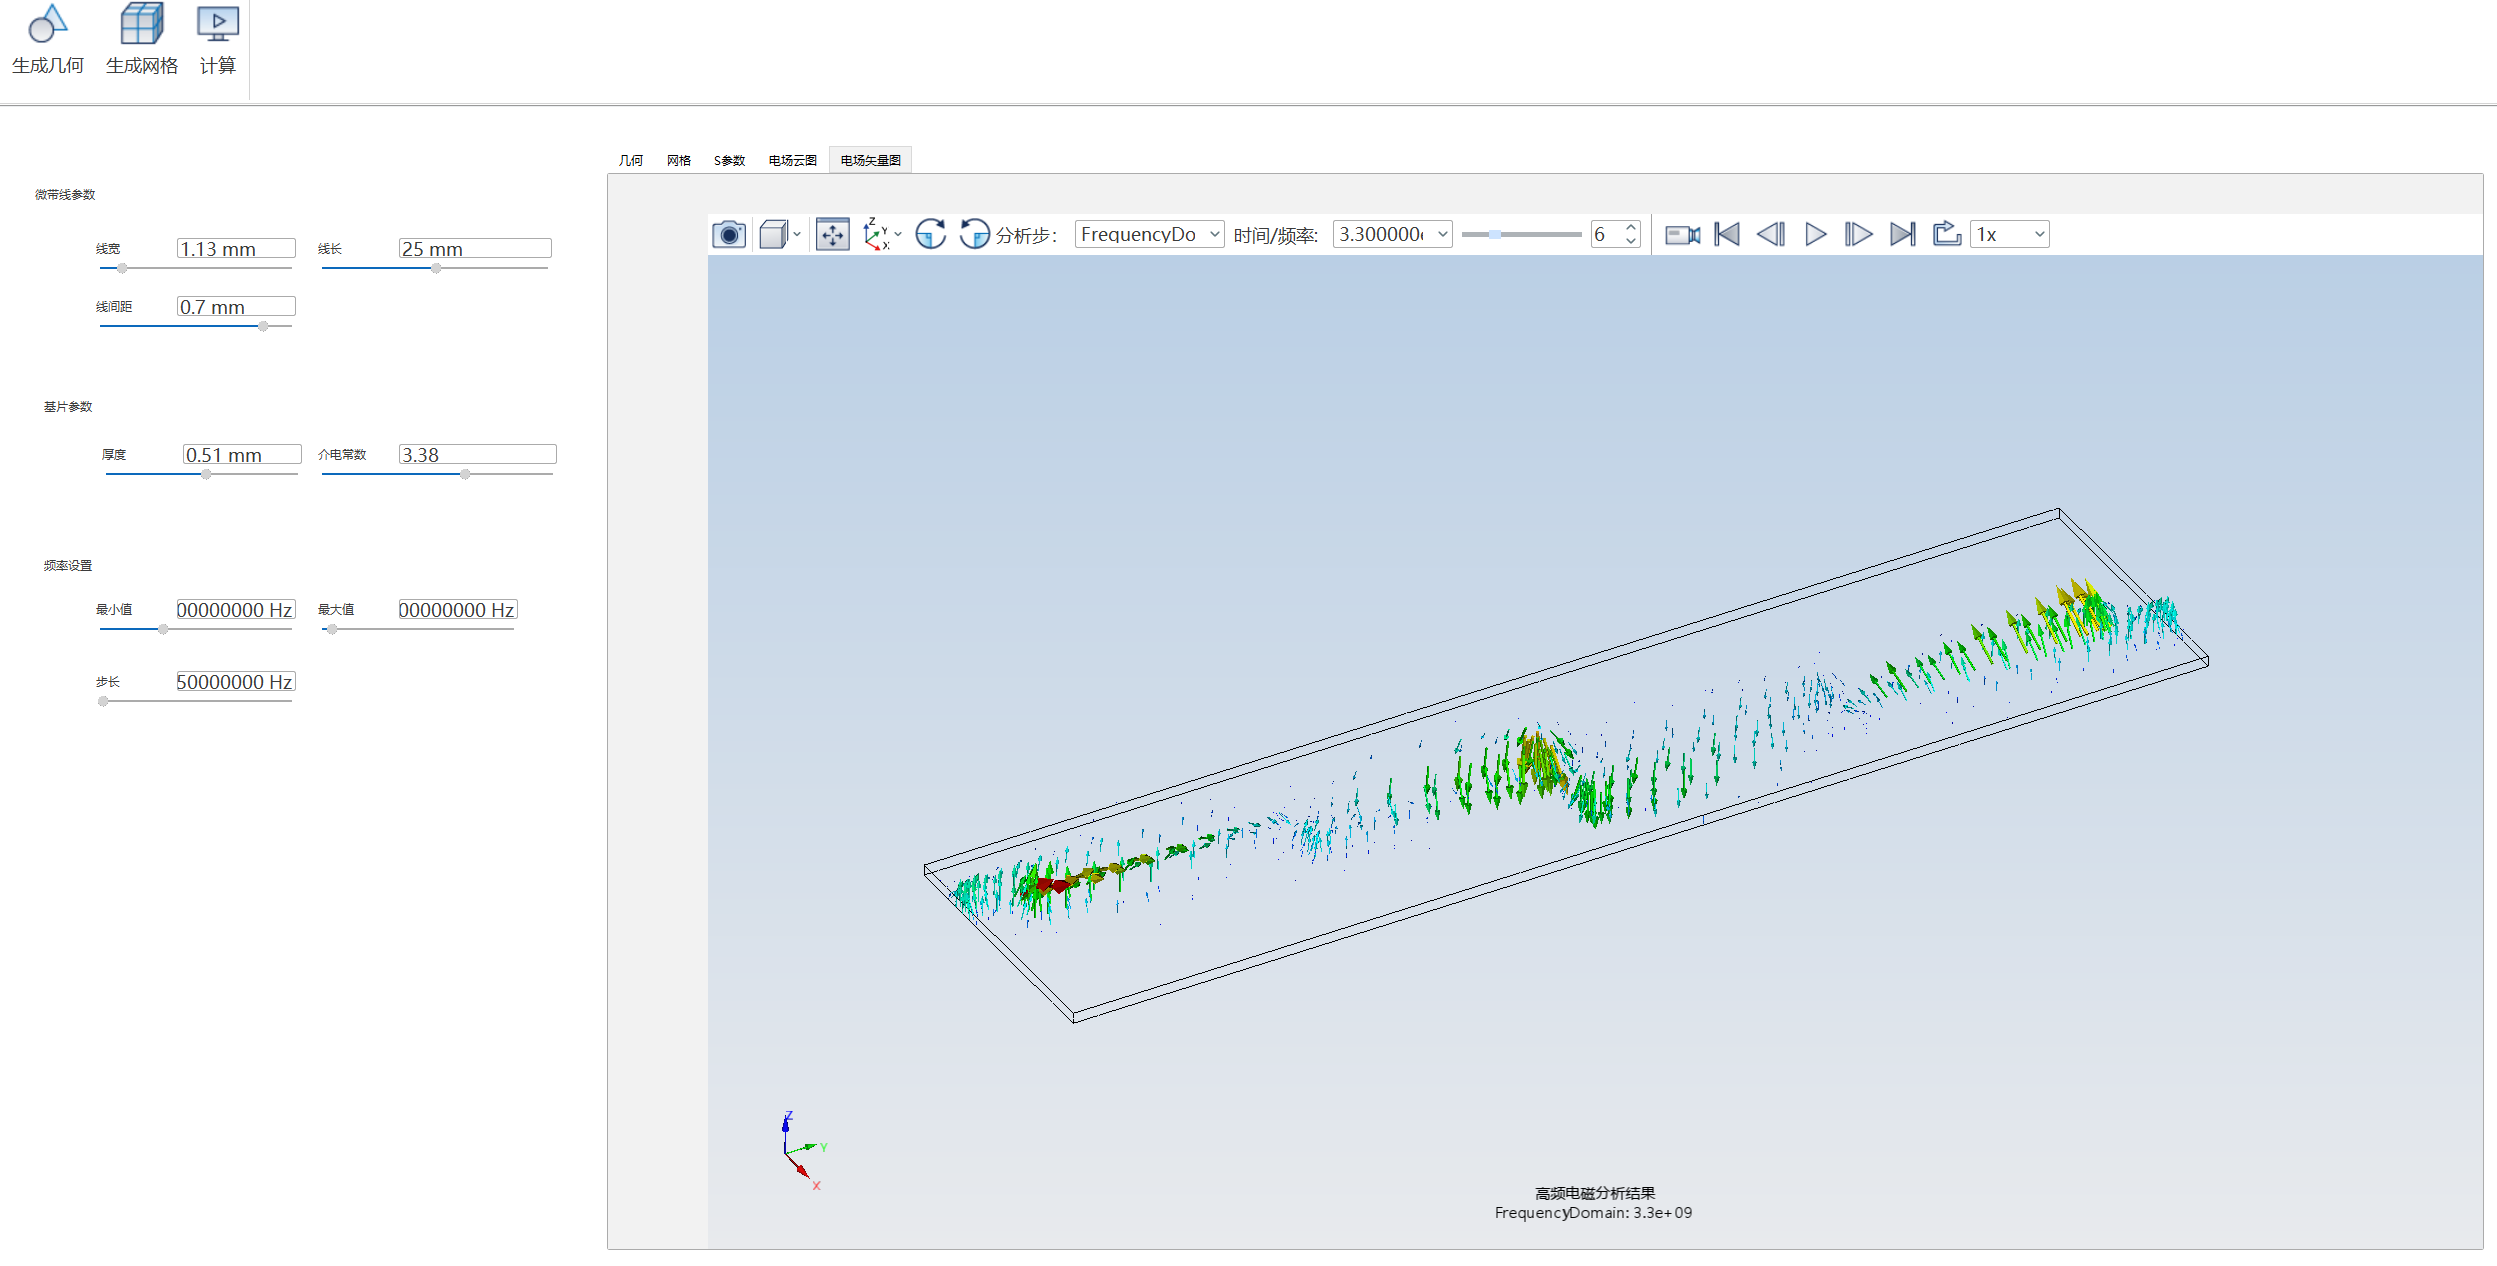The height and width of the screenshot is (1266, 2497).
Task: Click the export animation icon
Action: 1946,234
